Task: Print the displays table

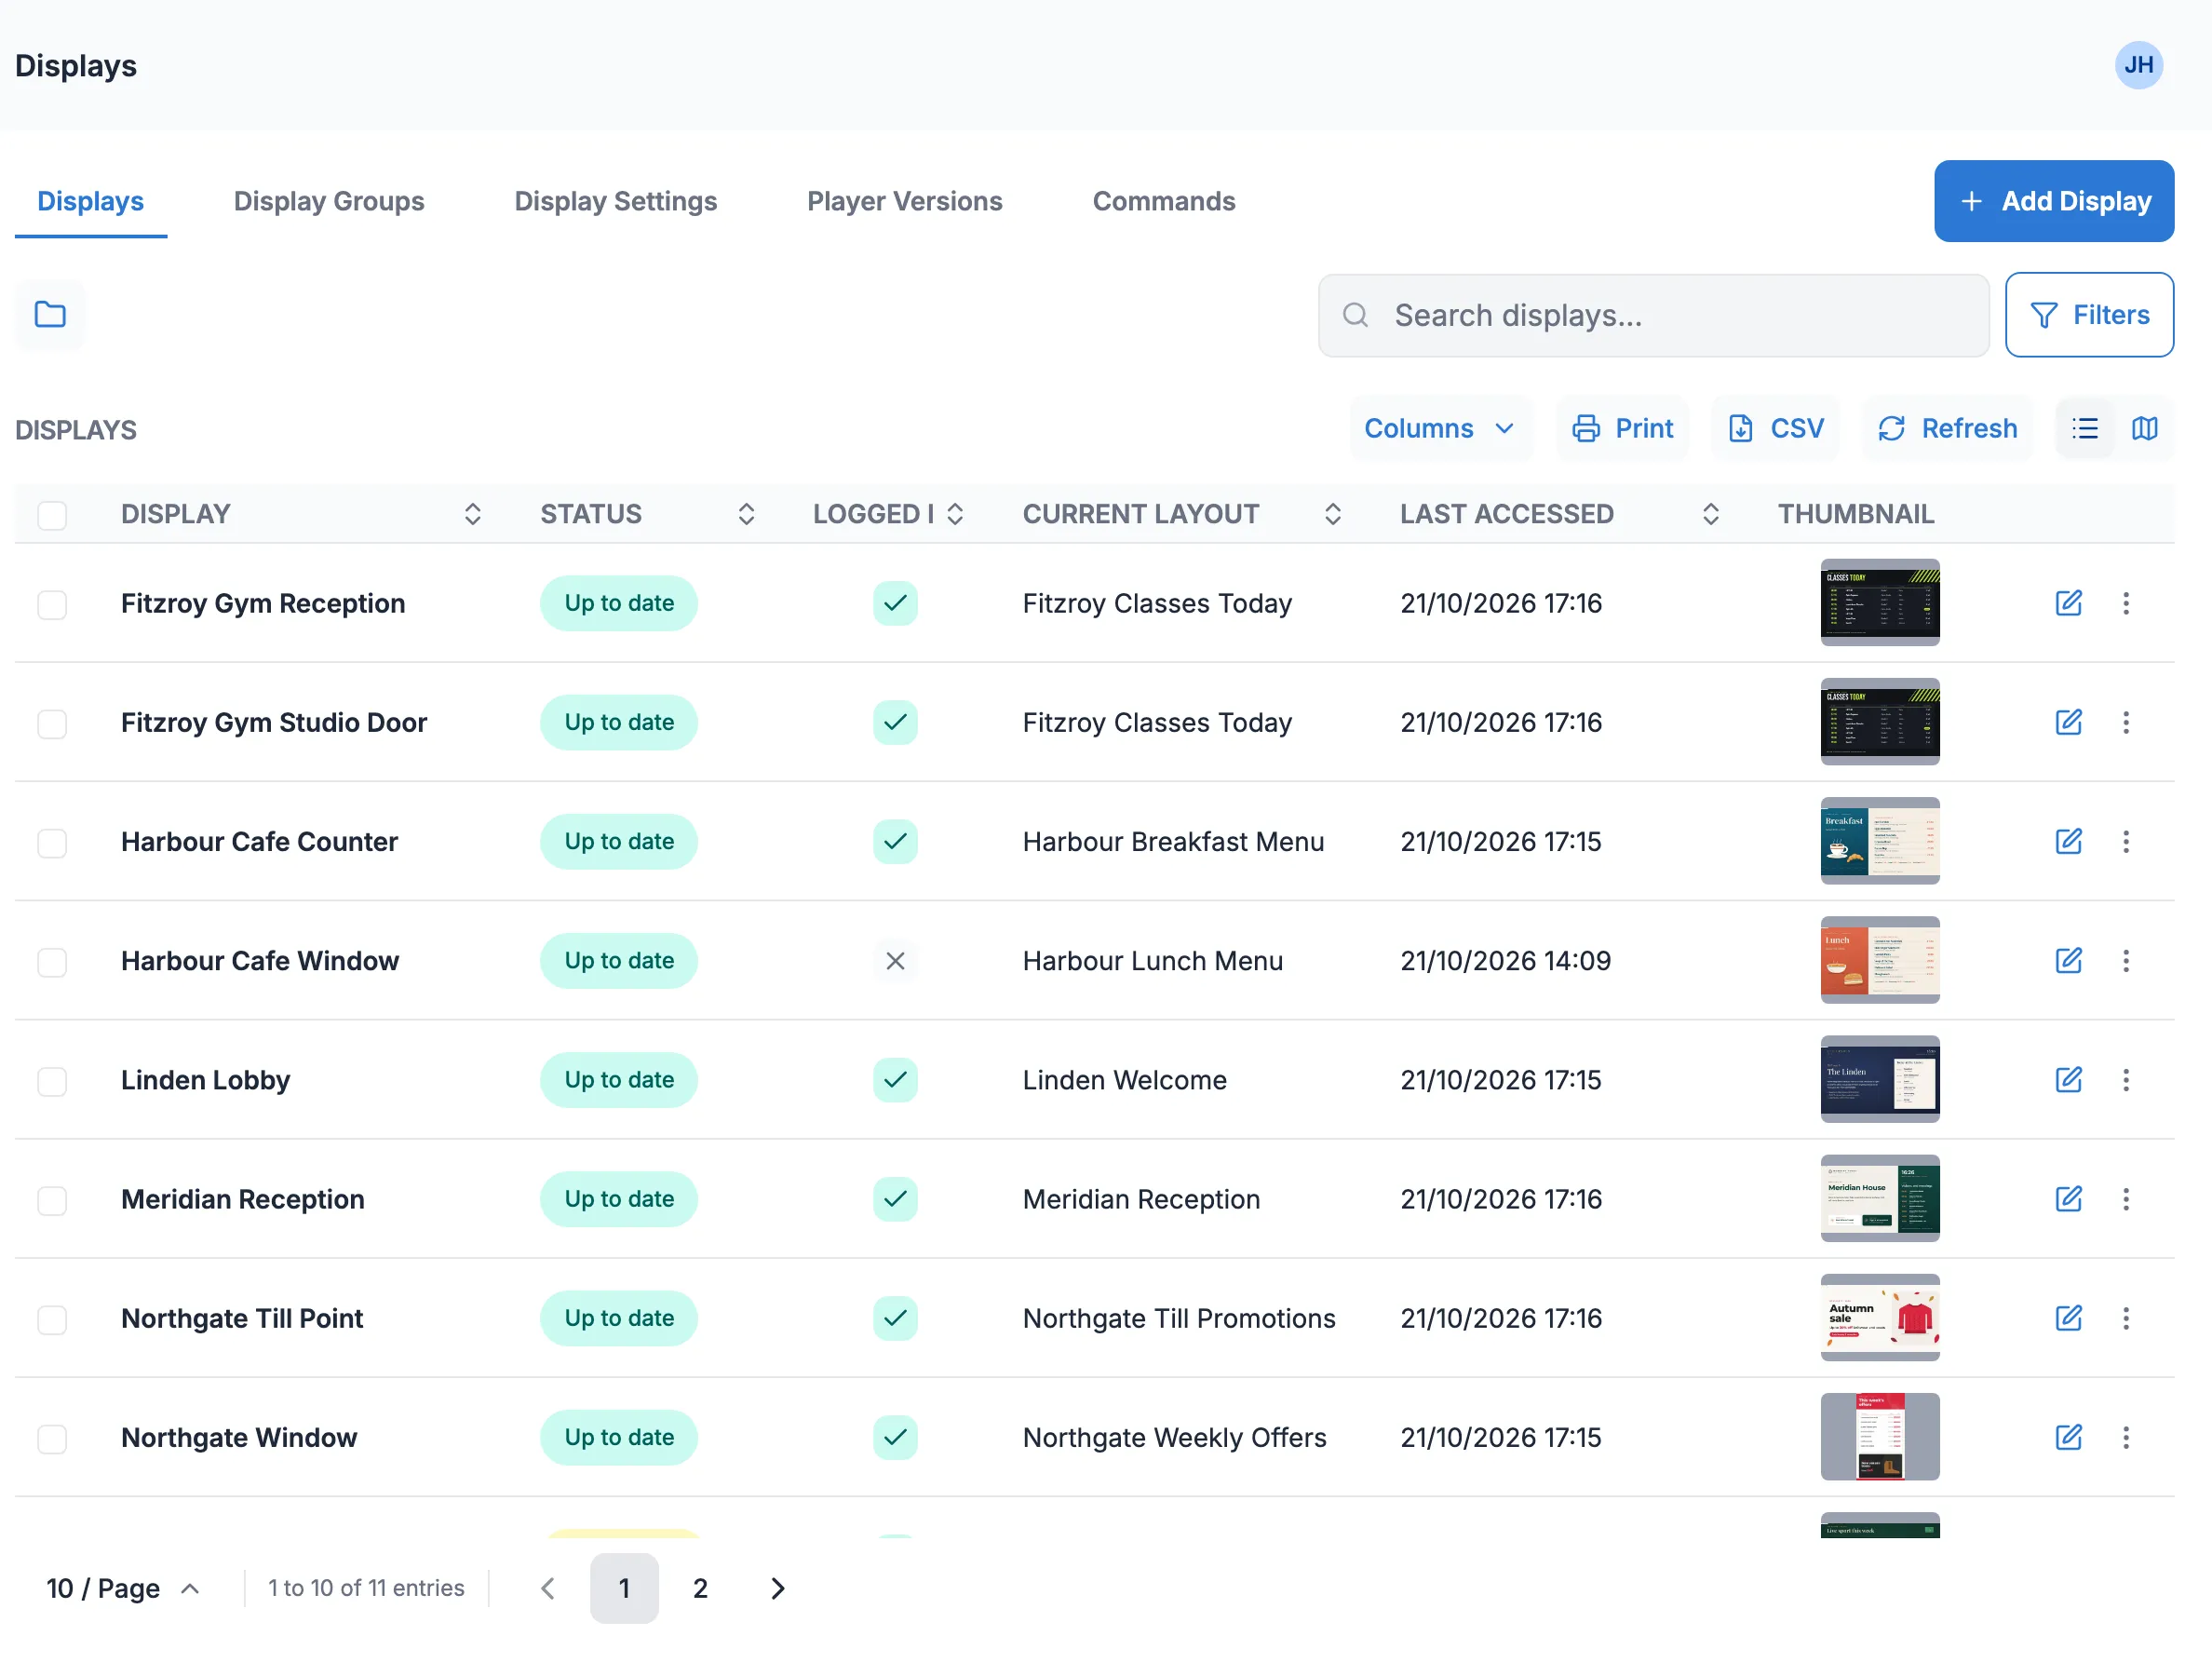Action: [x=1622, y=429]
